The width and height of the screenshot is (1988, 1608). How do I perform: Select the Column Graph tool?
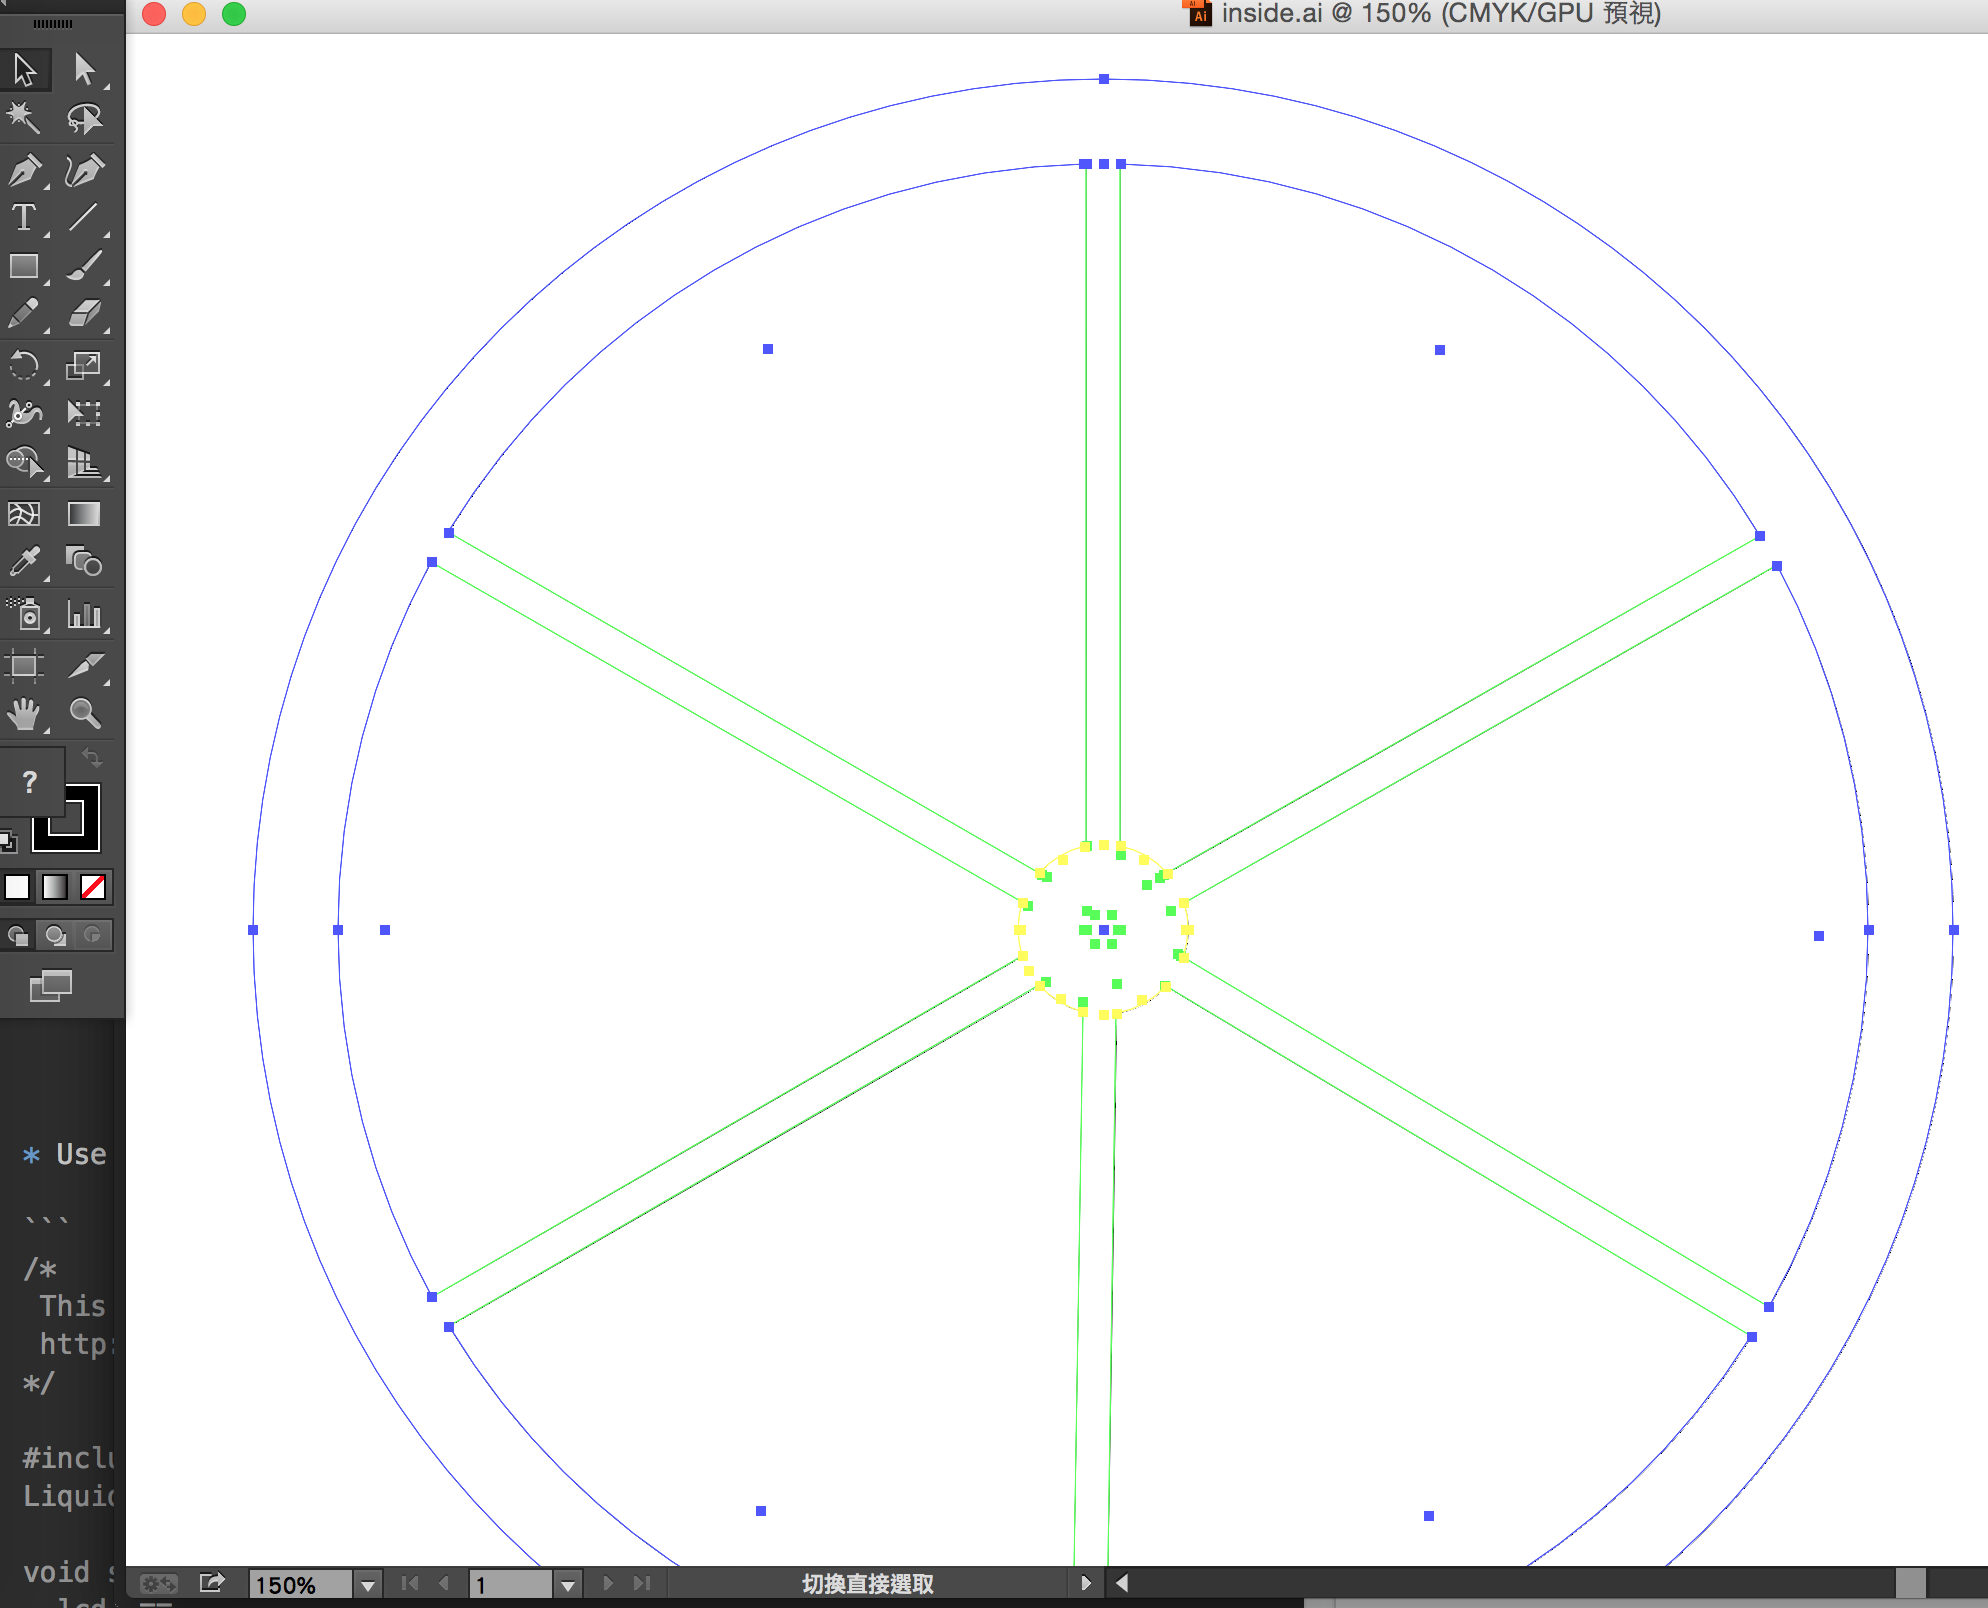pos(85,614)
